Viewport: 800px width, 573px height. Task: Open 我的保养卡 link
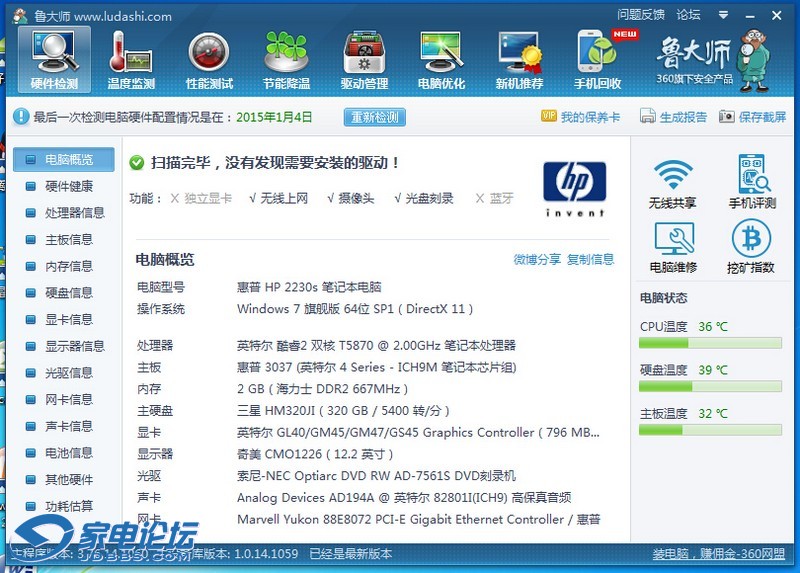coord(590,117)
